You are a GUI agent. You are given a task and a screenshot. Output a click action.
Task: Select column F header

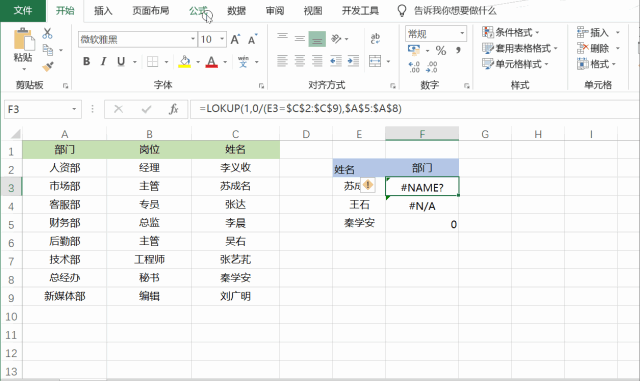point(422,134)
